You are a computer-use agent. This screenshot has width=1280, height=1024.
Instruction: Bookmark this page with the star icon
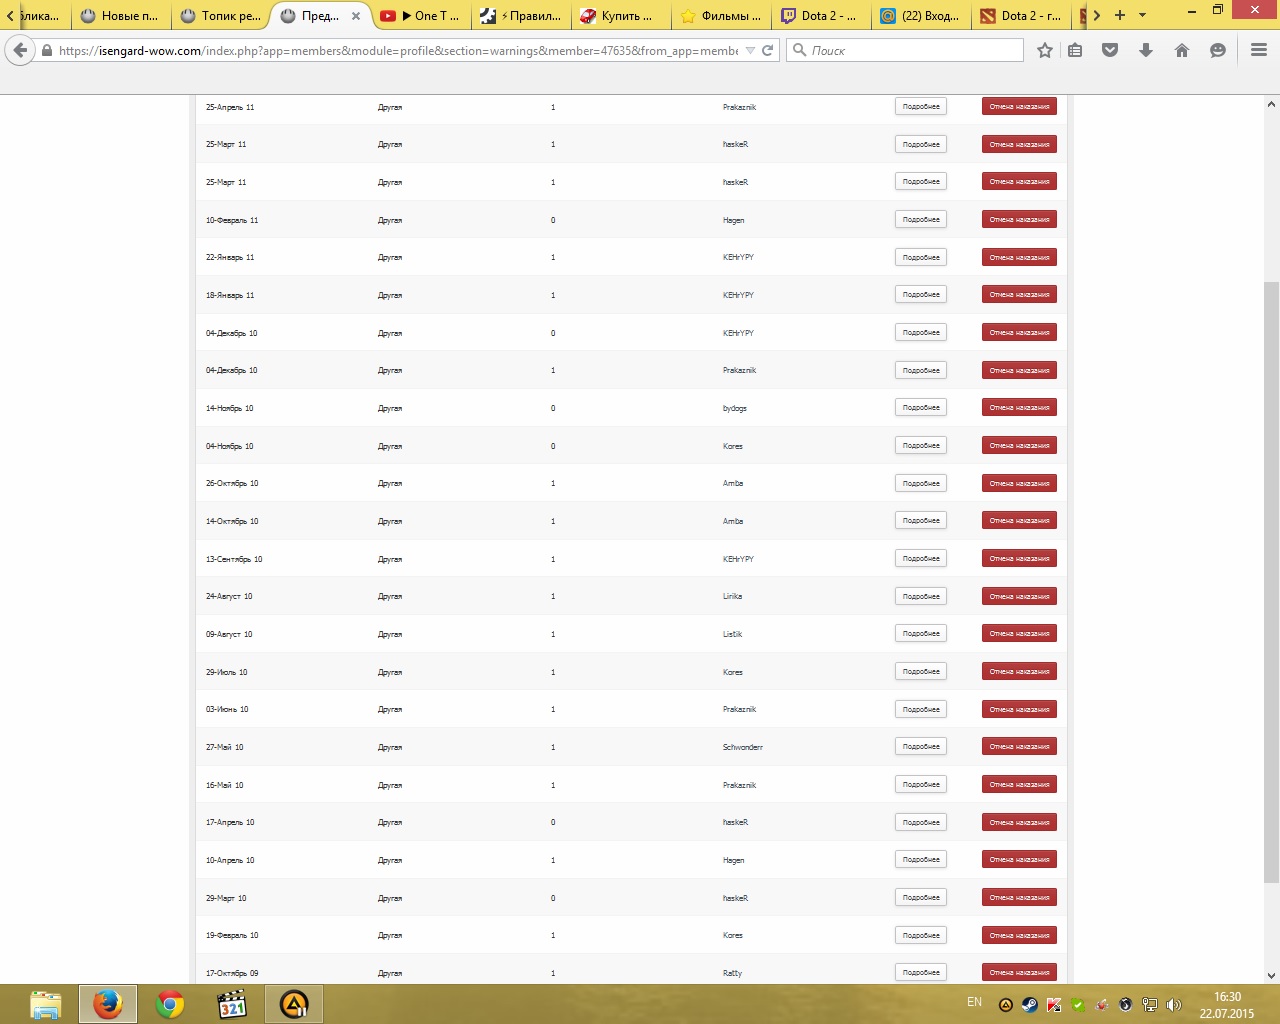1045,50
